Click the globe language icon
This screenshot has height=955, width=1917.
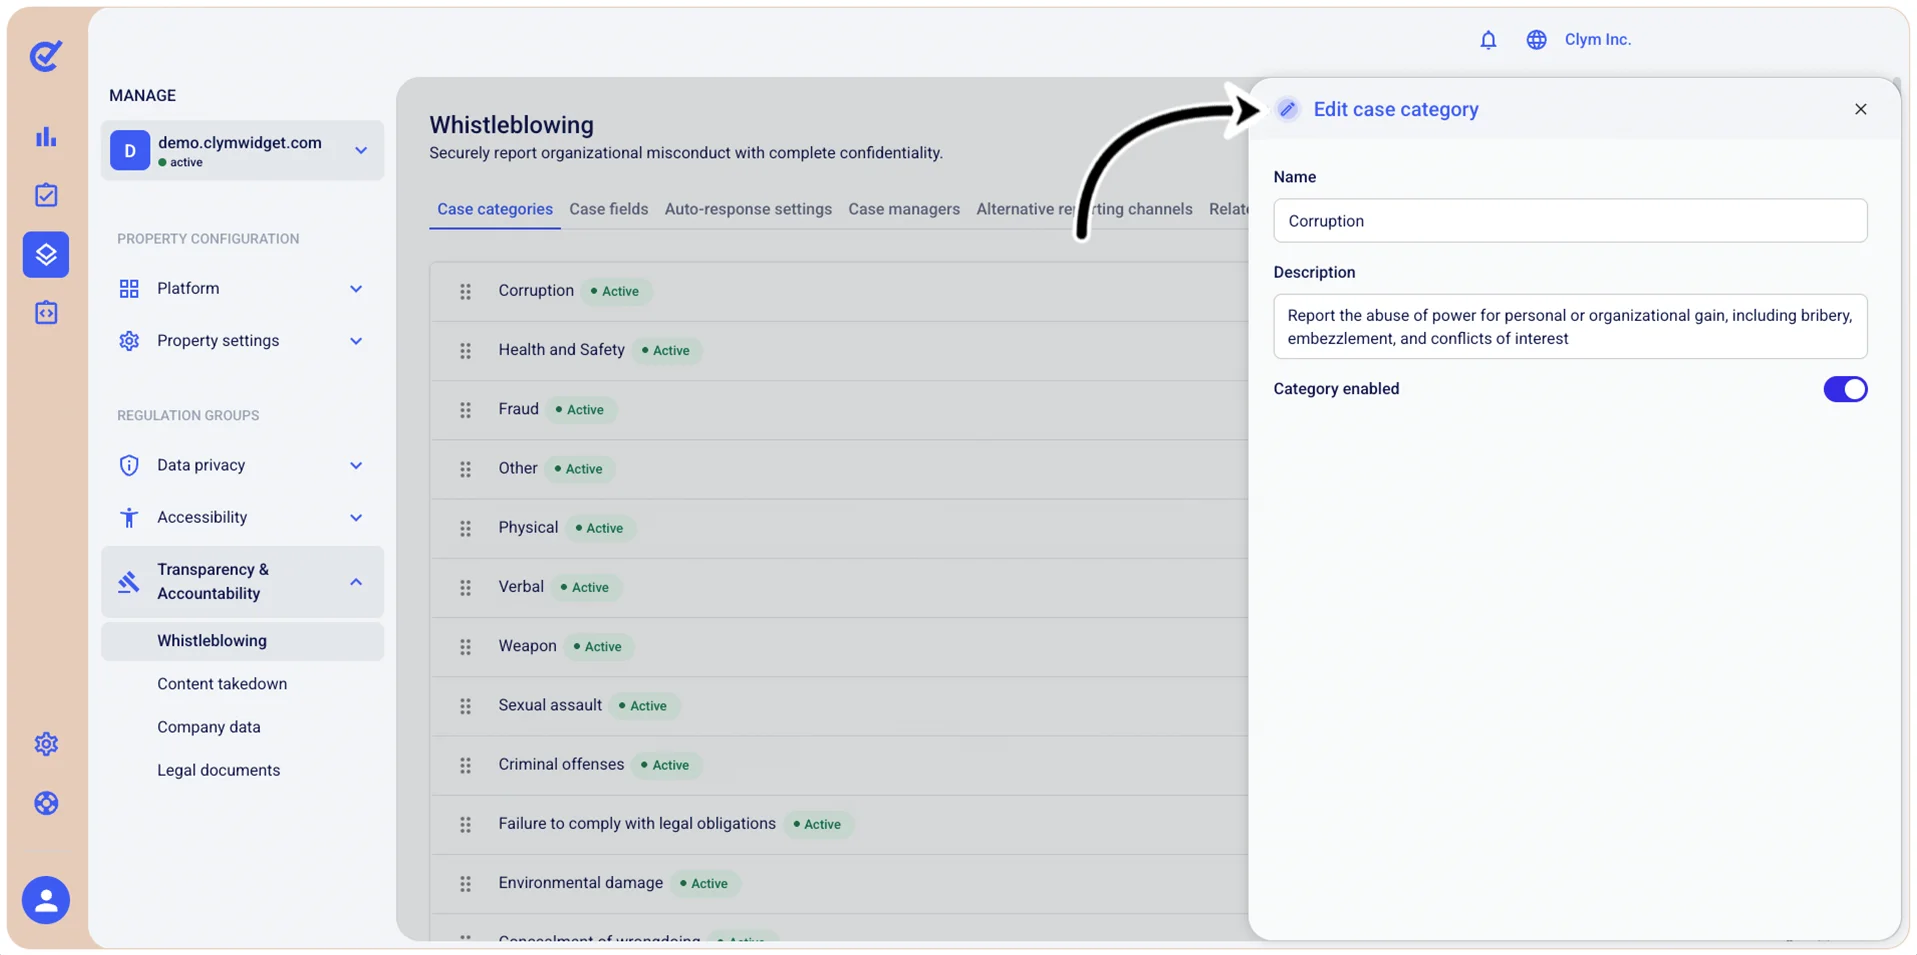(1536, 40)
